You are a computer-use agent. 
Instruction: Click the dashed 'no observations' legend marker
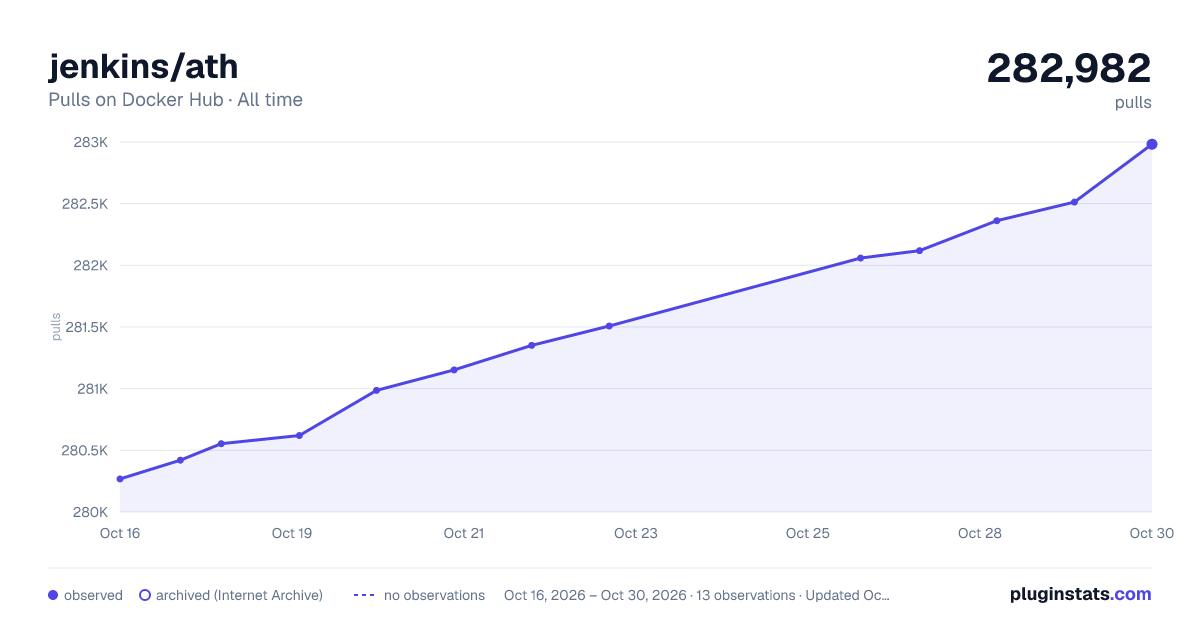364,595
